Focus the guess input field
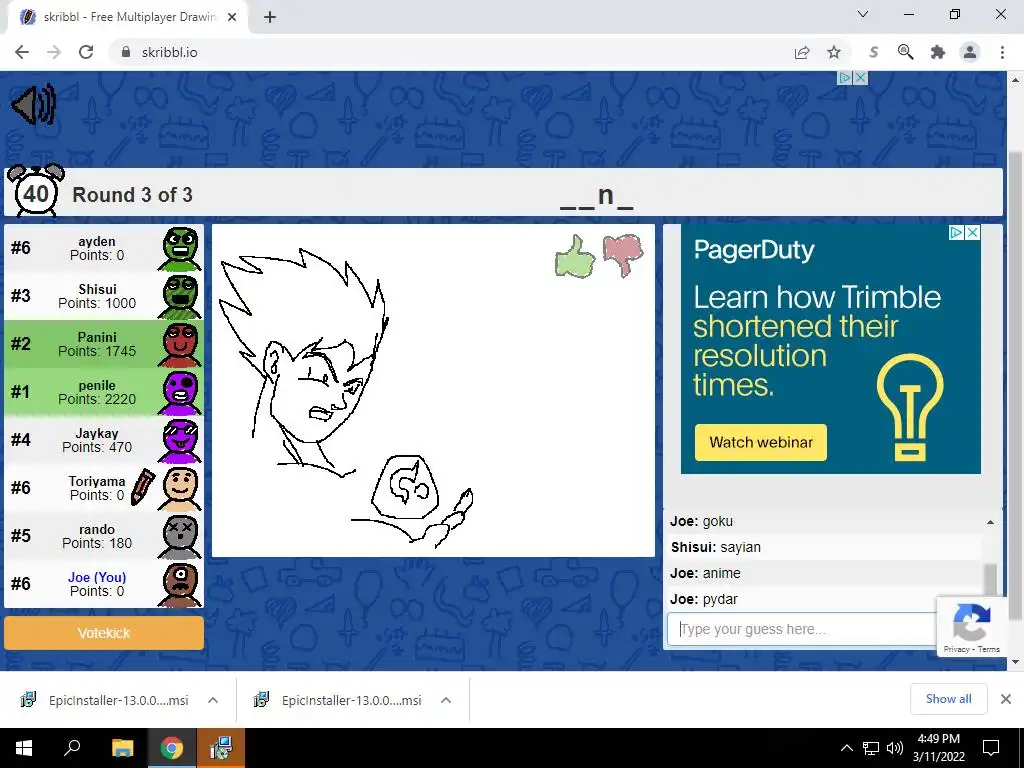1024x768 pixels. pyautogui.click(x=802, y=629)
